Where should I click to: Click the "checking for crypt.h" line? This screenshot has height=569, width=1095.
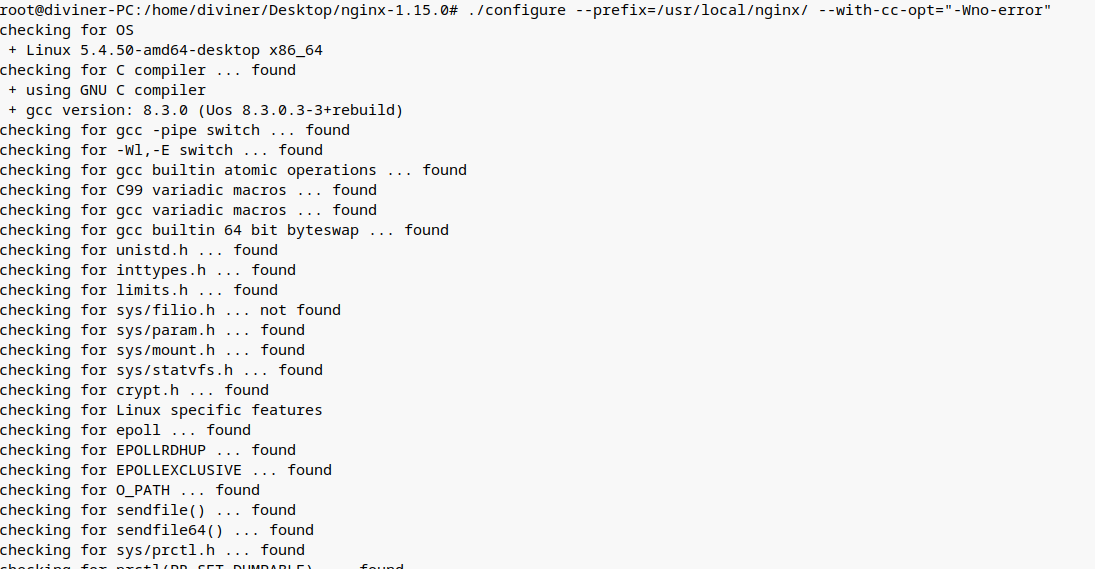(x=134, y=390)
